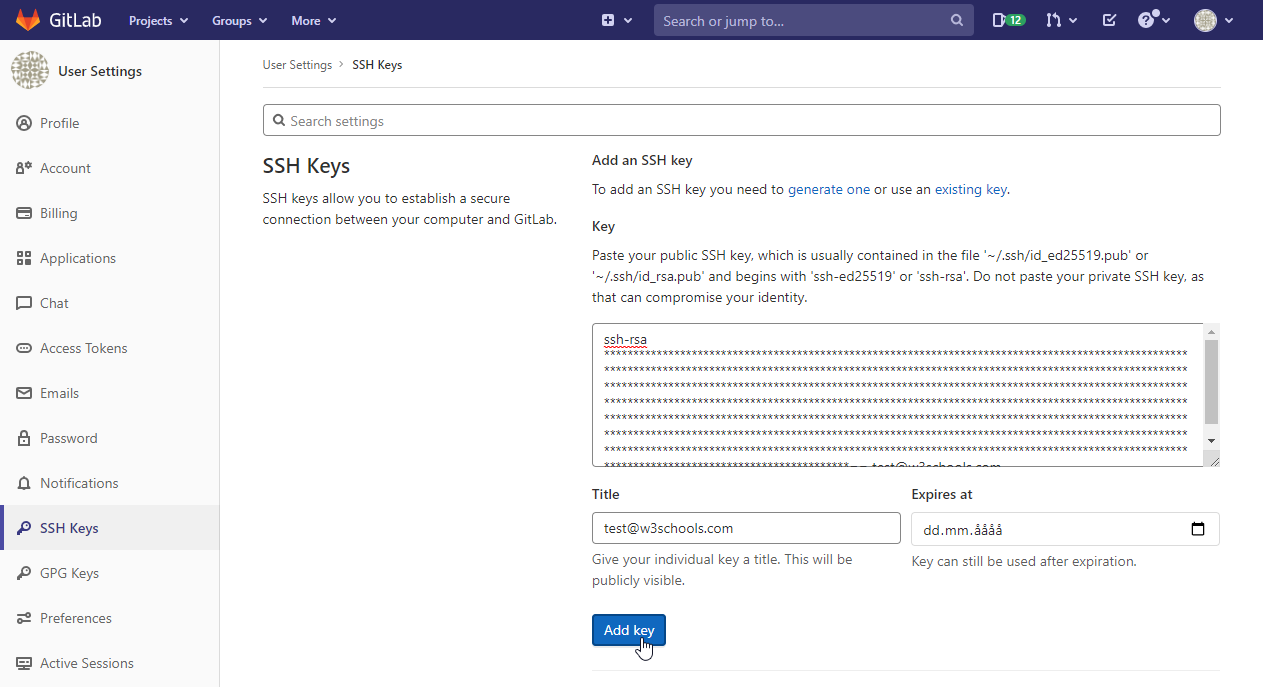
Task: Click the Add key button
Action: tap(628, 630)
